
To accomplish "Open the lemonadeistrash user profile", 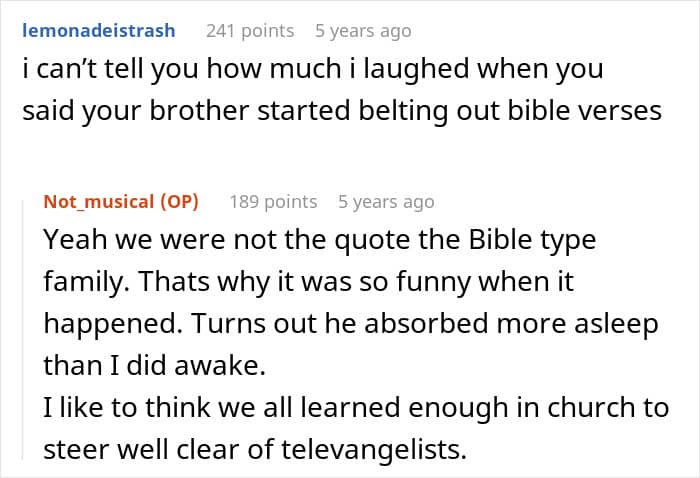I will click(x=98, y=31).
